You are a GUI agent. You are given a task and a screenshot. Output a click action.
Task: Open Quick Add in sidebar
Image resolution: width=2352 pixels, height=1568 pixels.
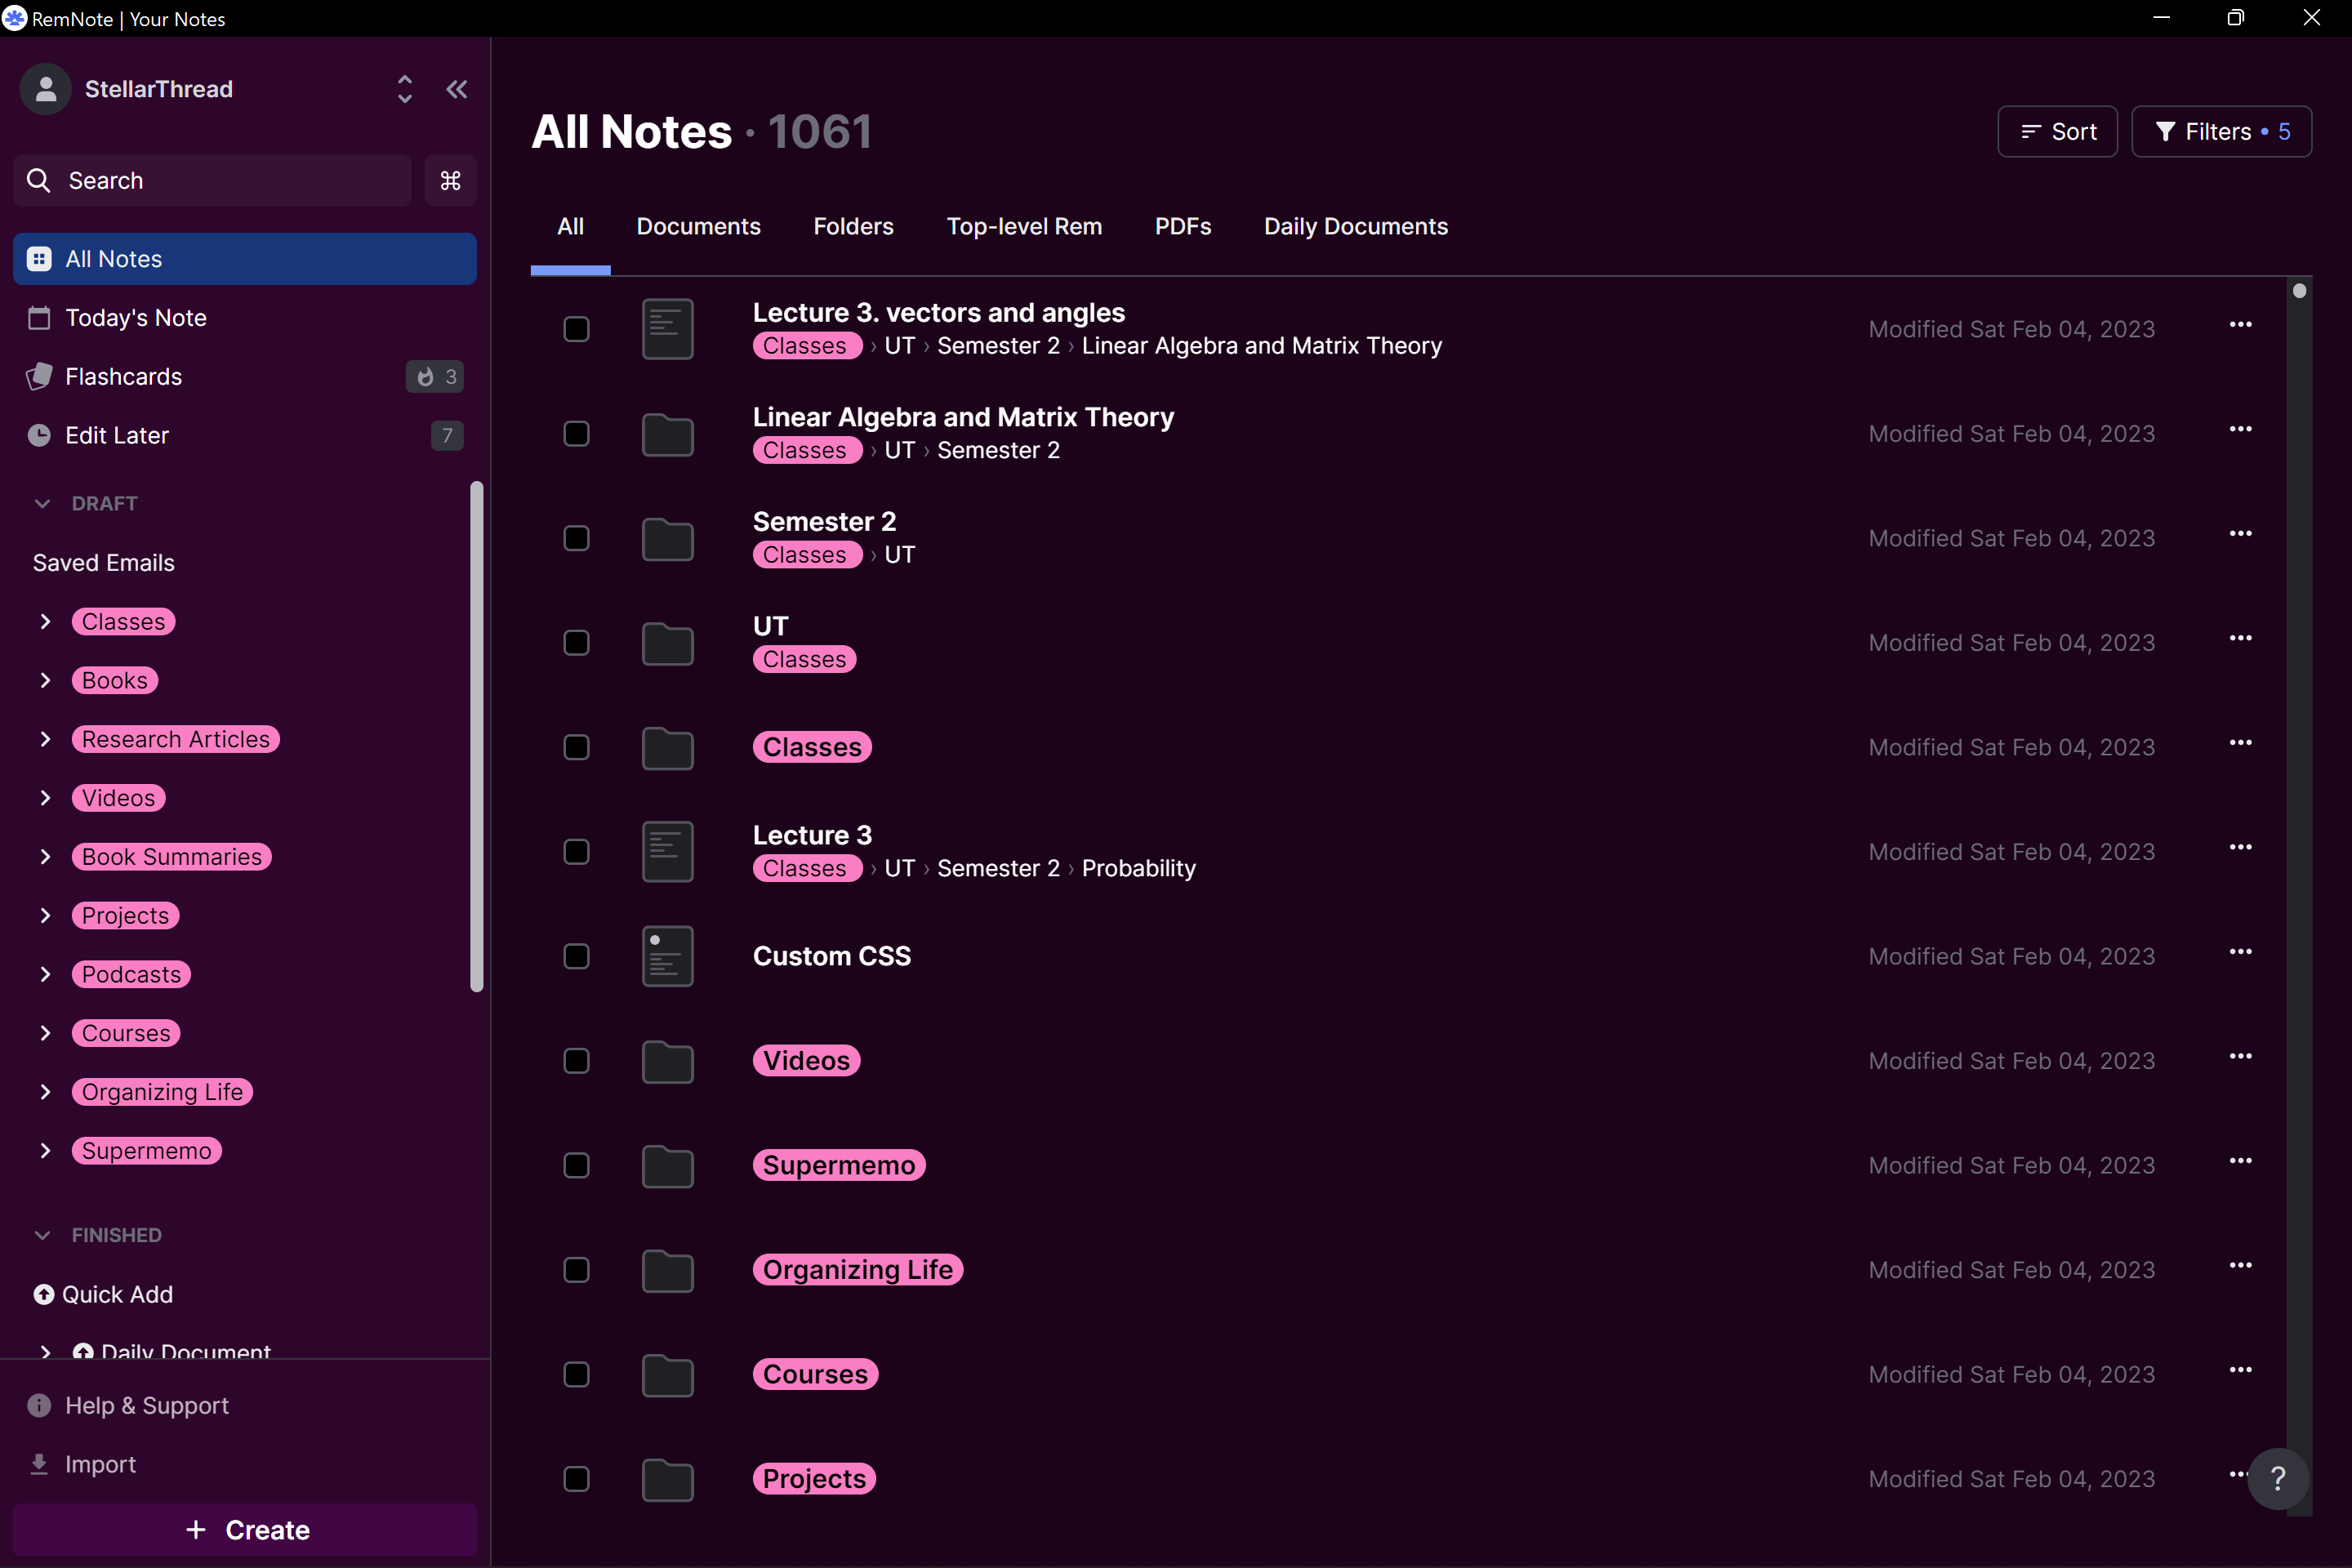point(104,1295)
